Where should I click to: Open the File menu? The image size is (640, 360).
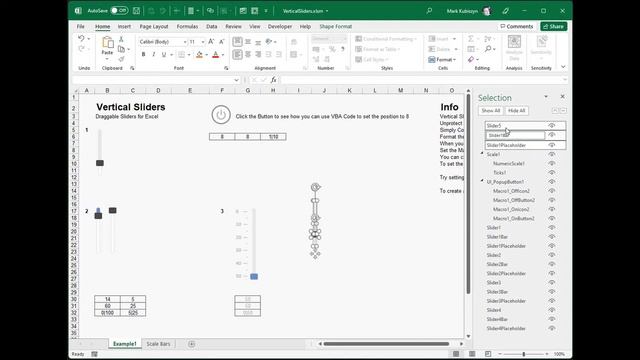tap(81, 27)
